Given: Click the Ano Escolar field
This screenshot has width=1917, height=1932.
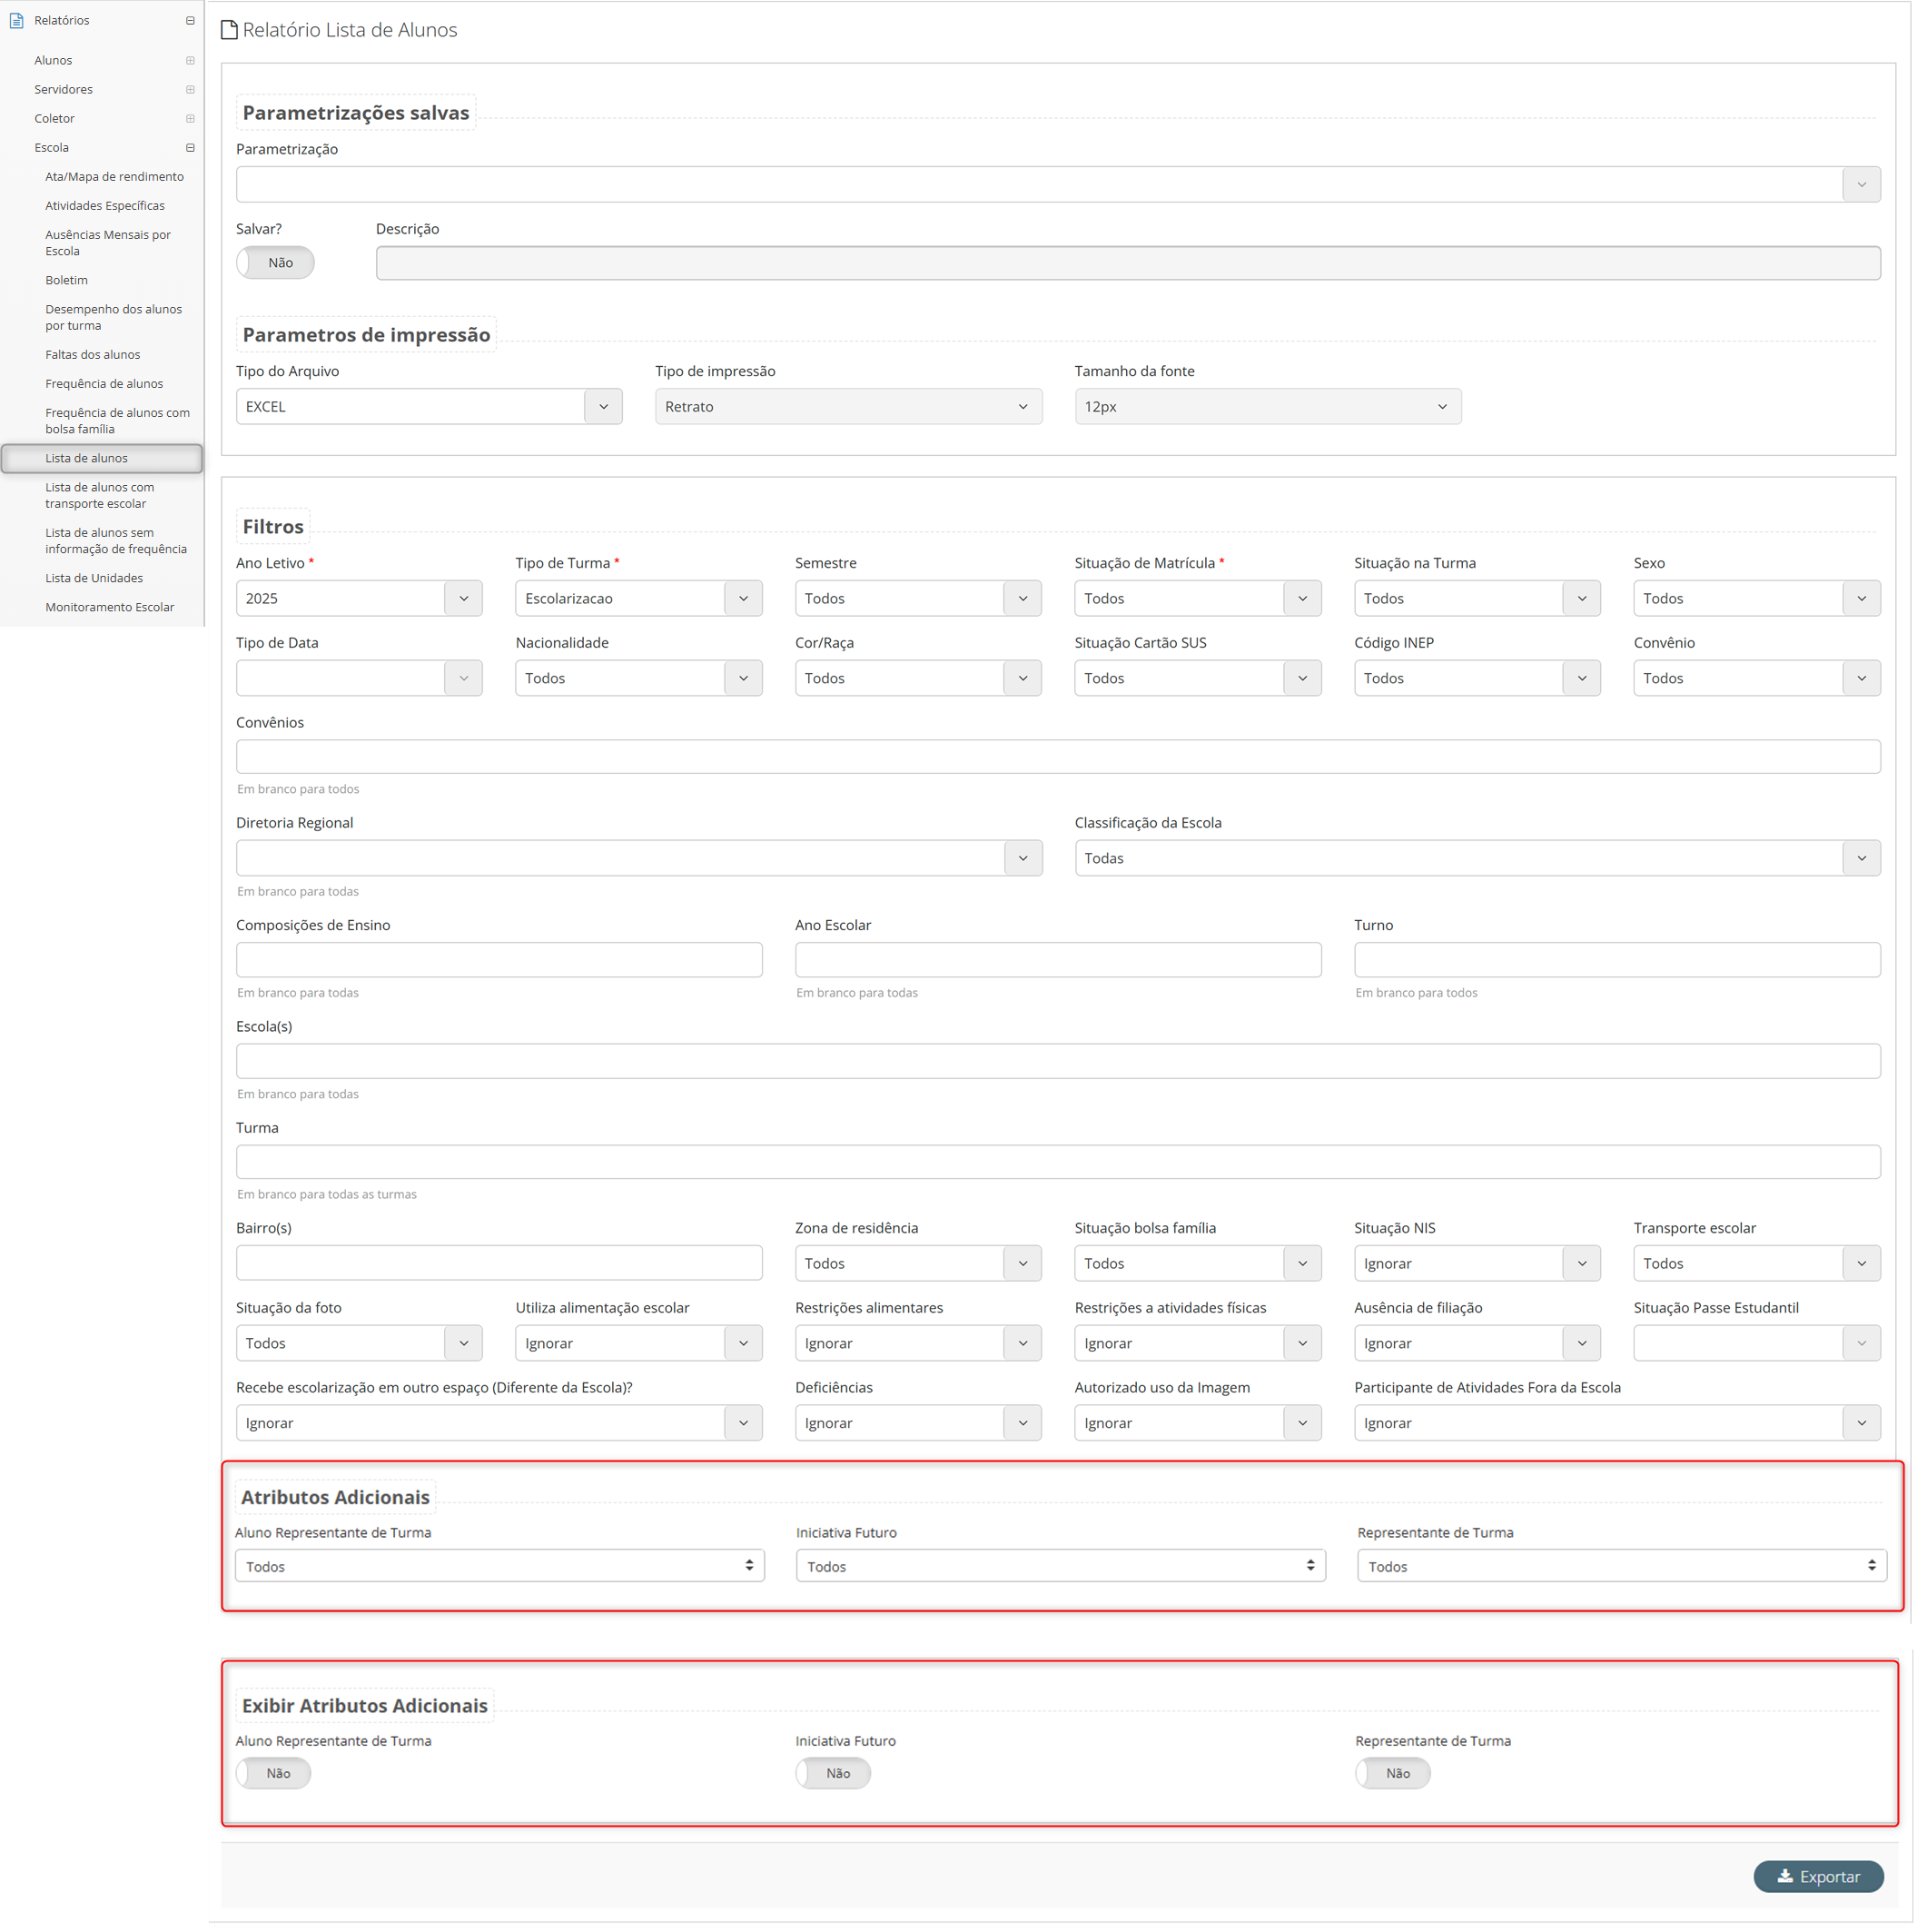Looking at the screenshot, I should point(1058,960).
